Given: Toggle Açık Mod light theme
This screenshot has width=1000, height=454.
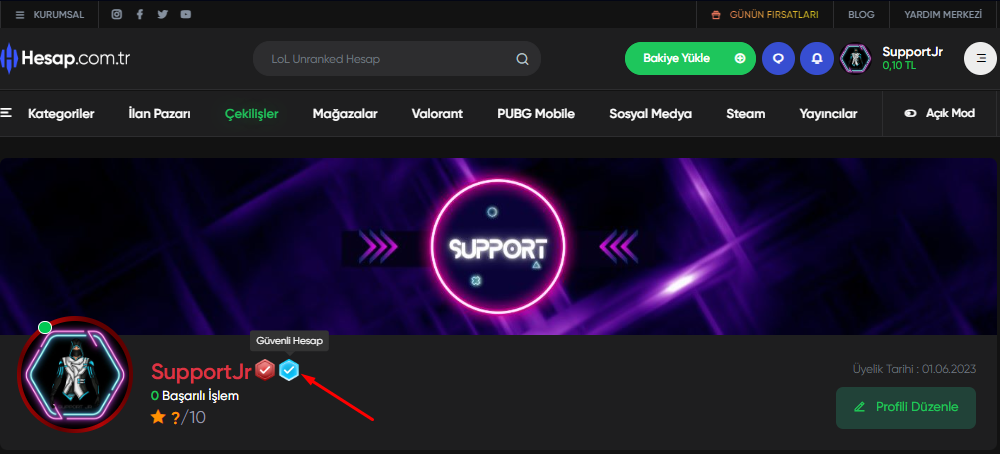Looking at the screenshot, I should (939, 114).
